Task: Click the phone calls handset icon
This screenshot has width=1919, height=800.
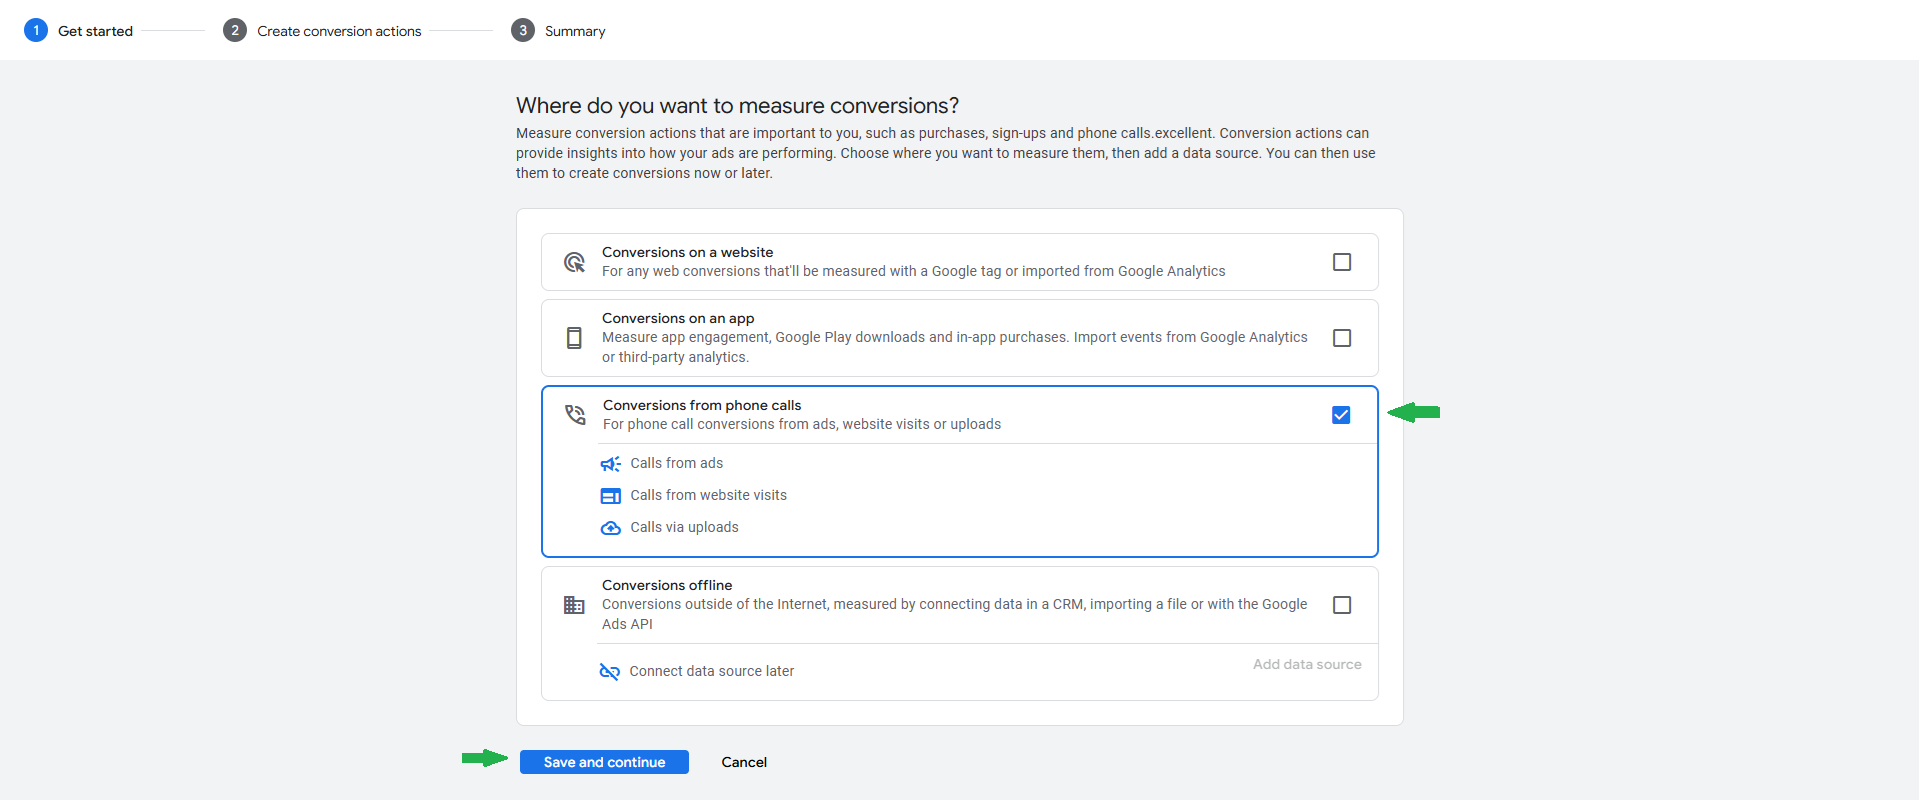Action: (x=575, y=414)
